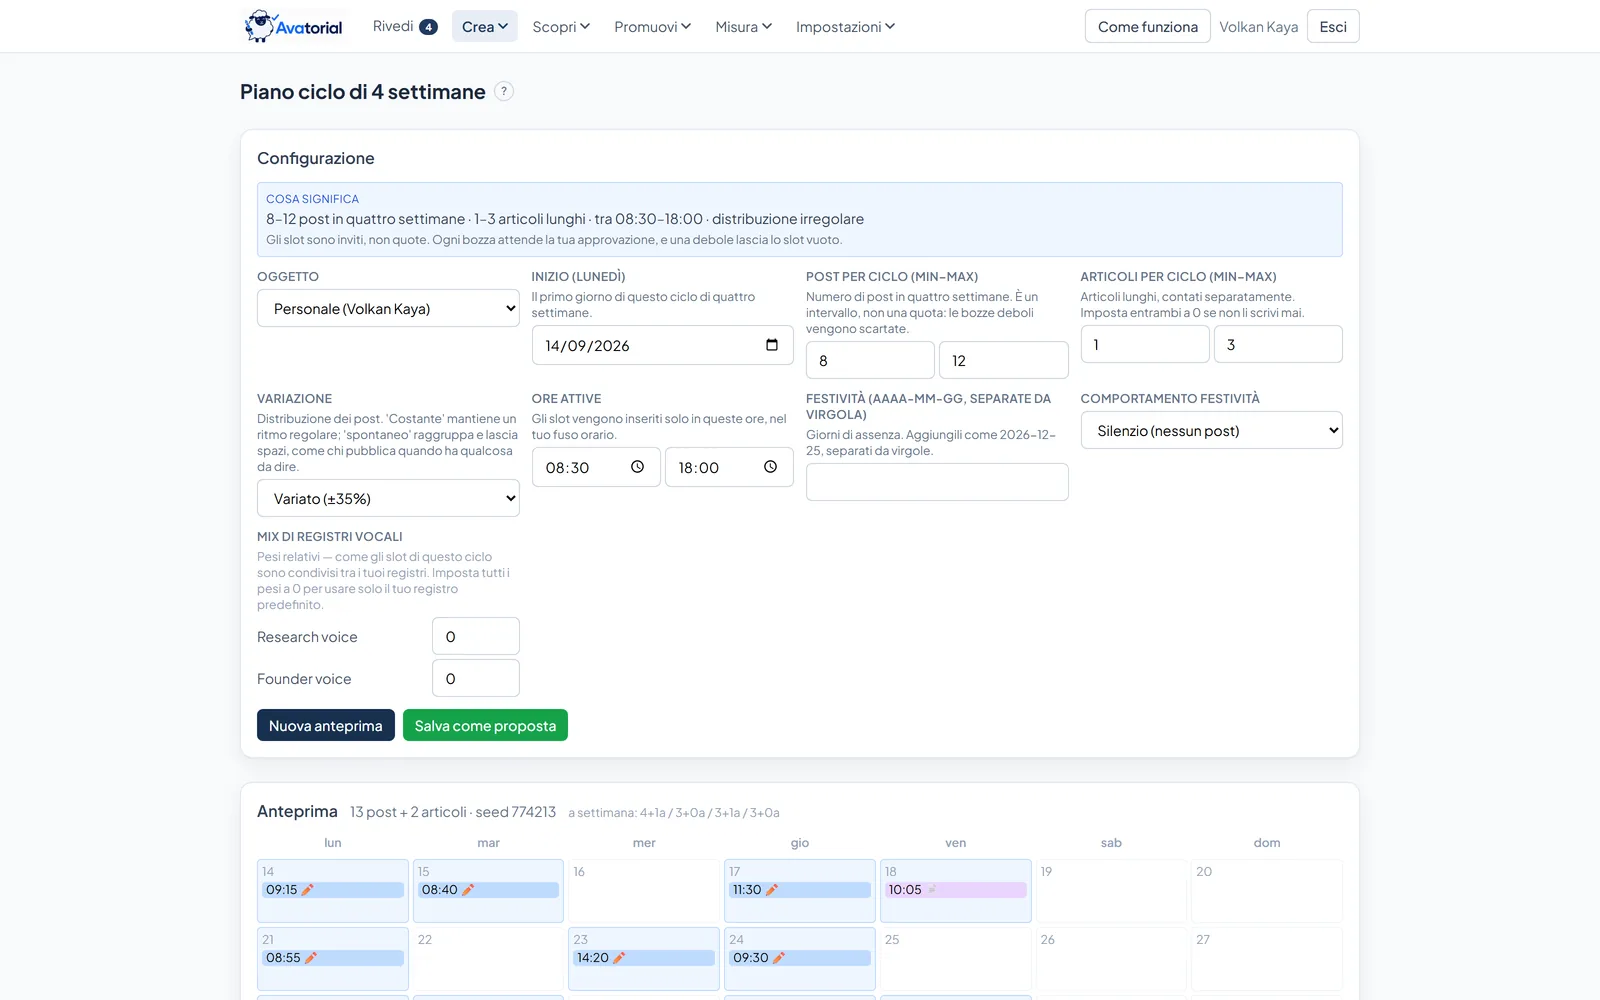Click the article icon on the 10:05 slot

coord(932,889)
